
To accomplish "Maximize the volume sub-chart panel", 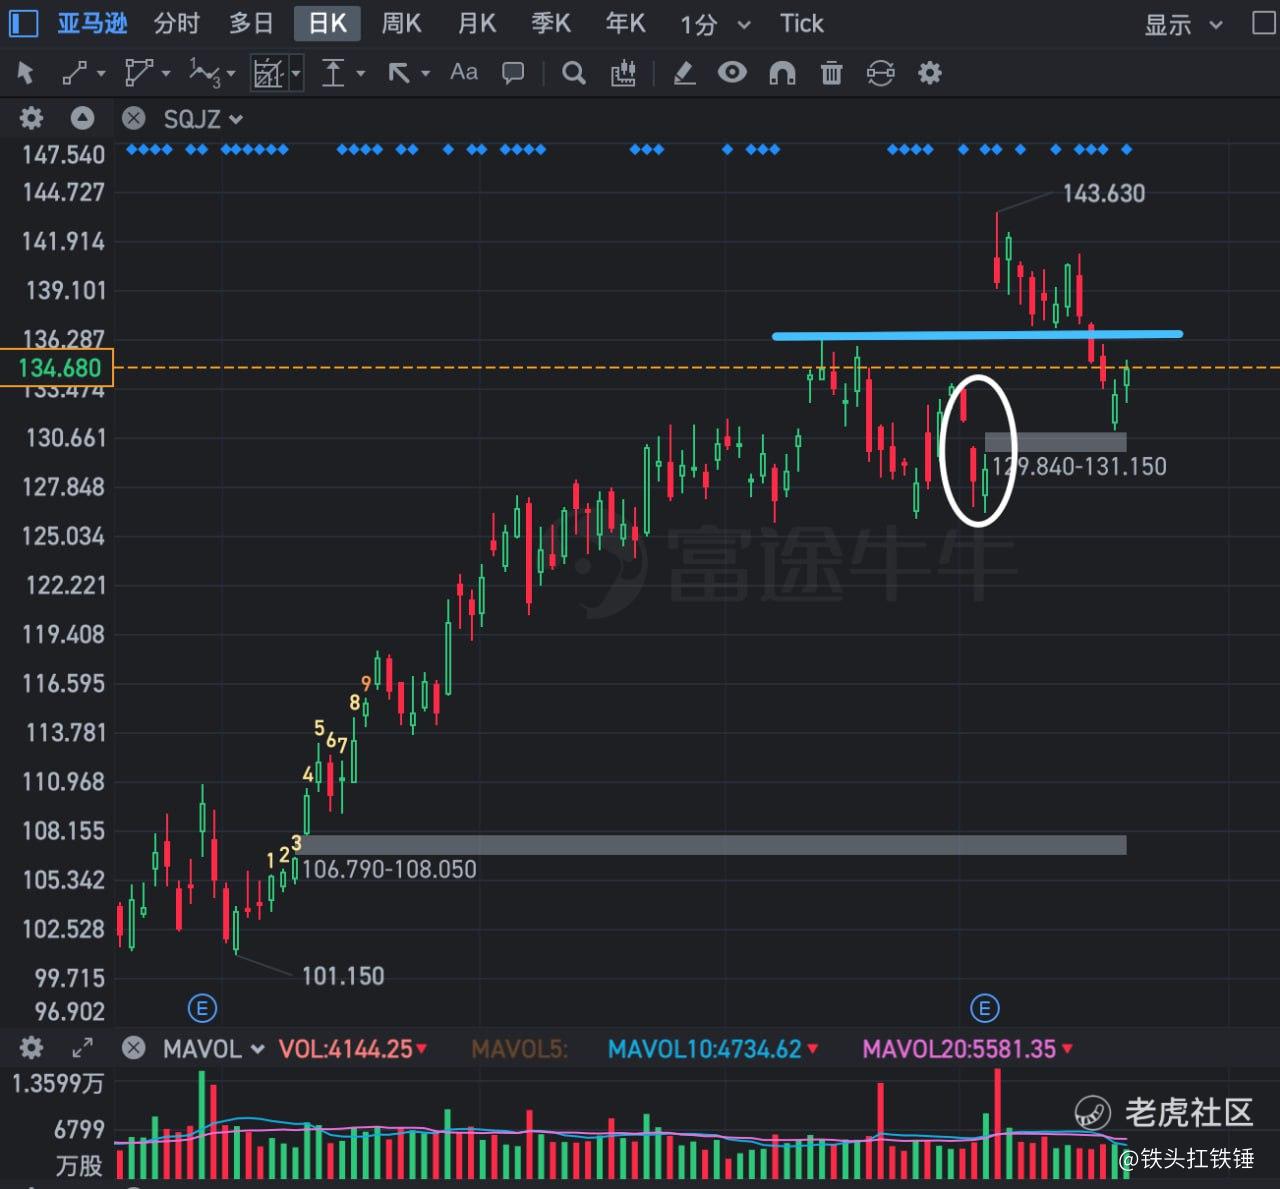I will [x=83, y=1048].
